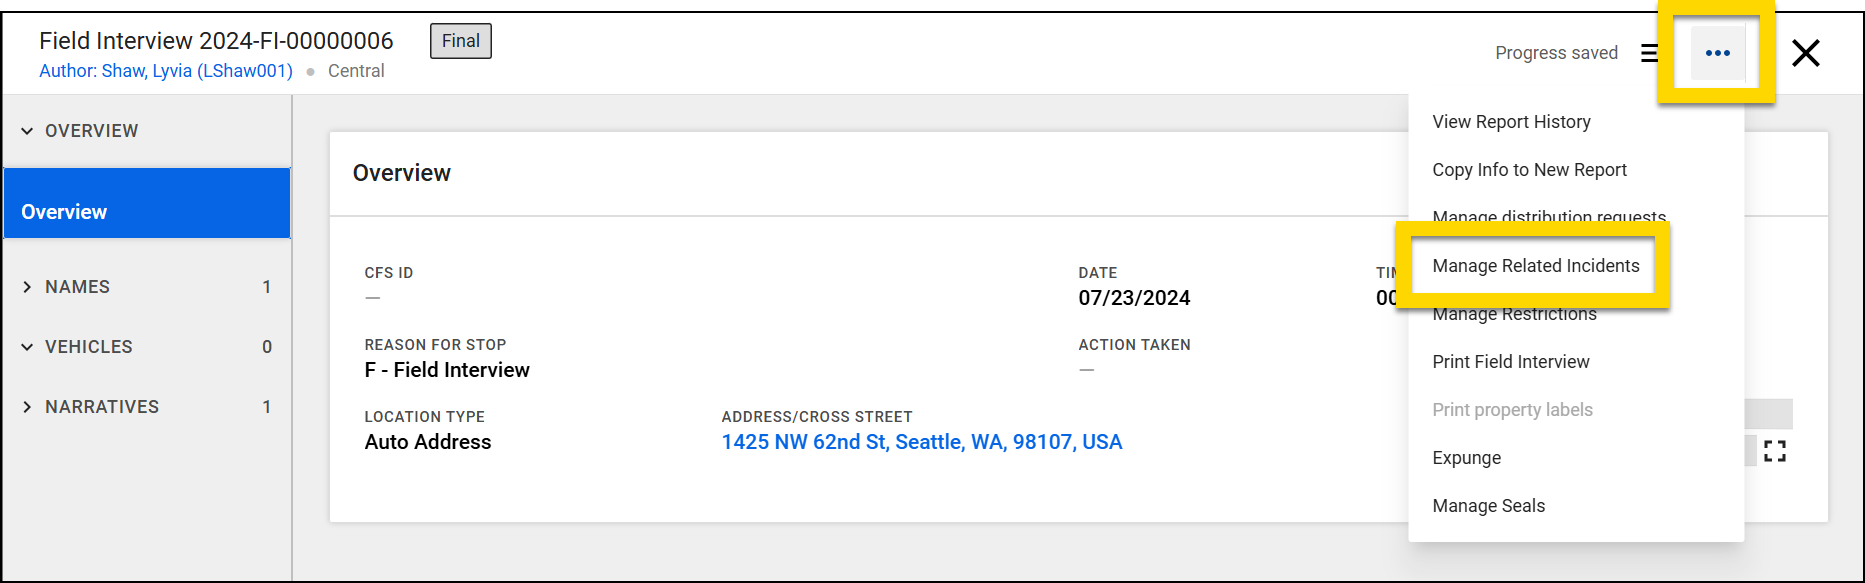Collapse the VEHICLES section chevron

(x=28, y=347)
